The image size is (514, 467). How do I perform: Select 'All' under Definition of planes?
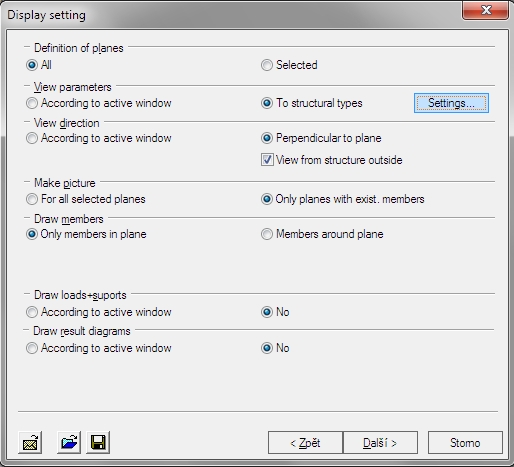[x=39, y=65]
